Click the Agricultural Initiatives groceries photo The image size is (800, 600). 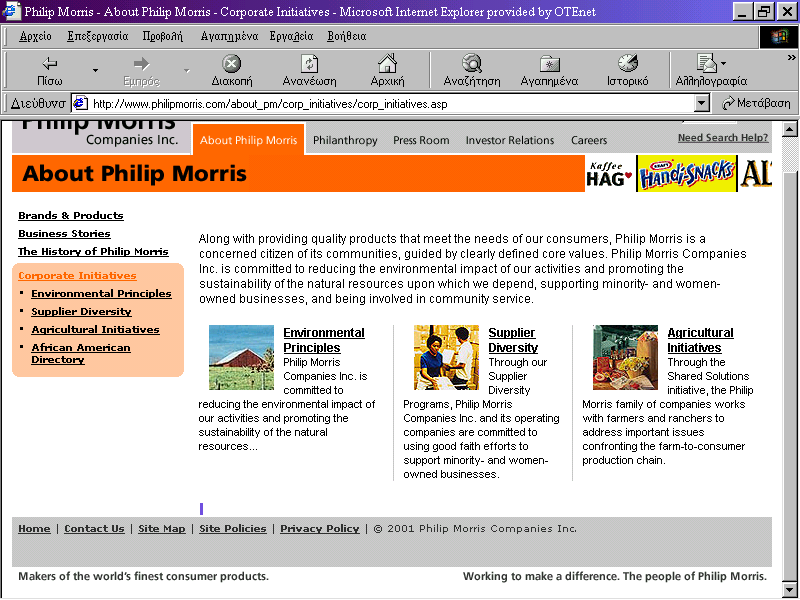pyautogui.click(x=625, y=357)
